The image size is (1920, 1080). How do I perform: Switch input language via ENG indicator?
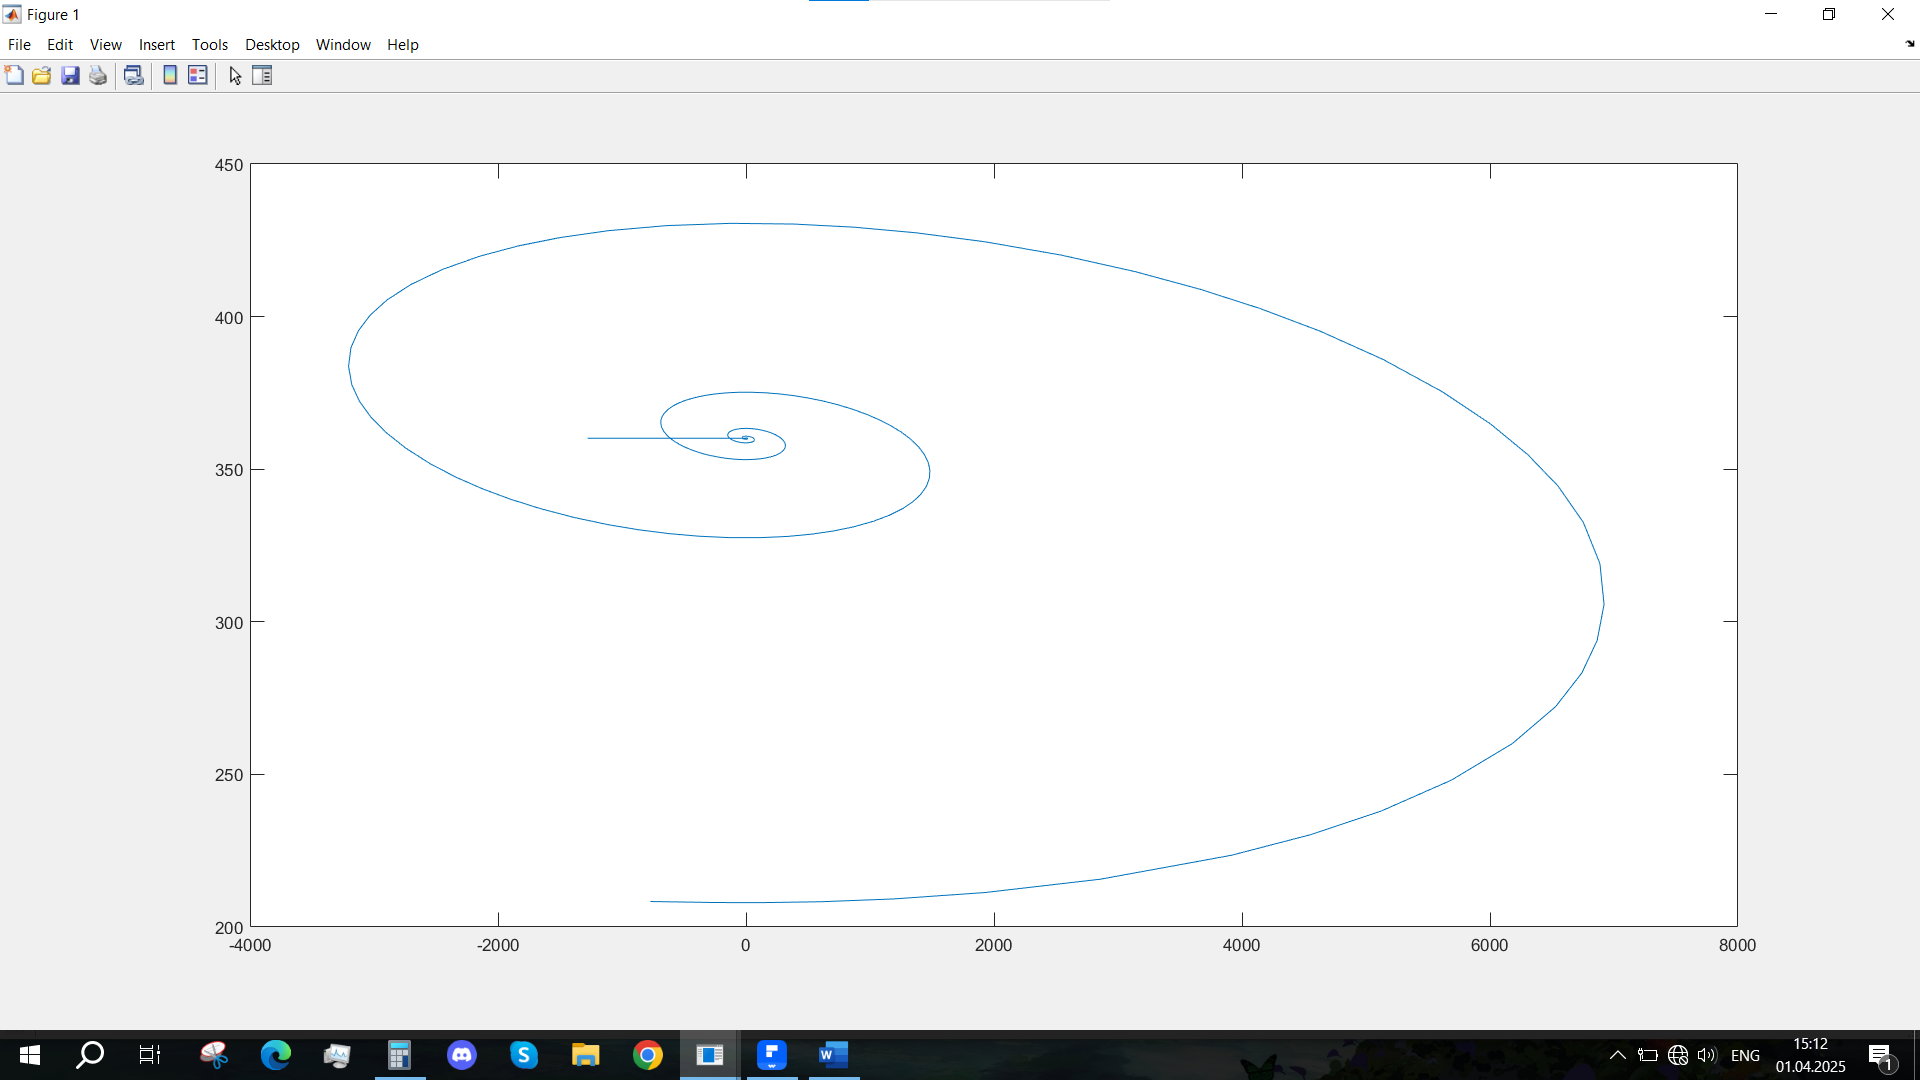(1745, 1055)
